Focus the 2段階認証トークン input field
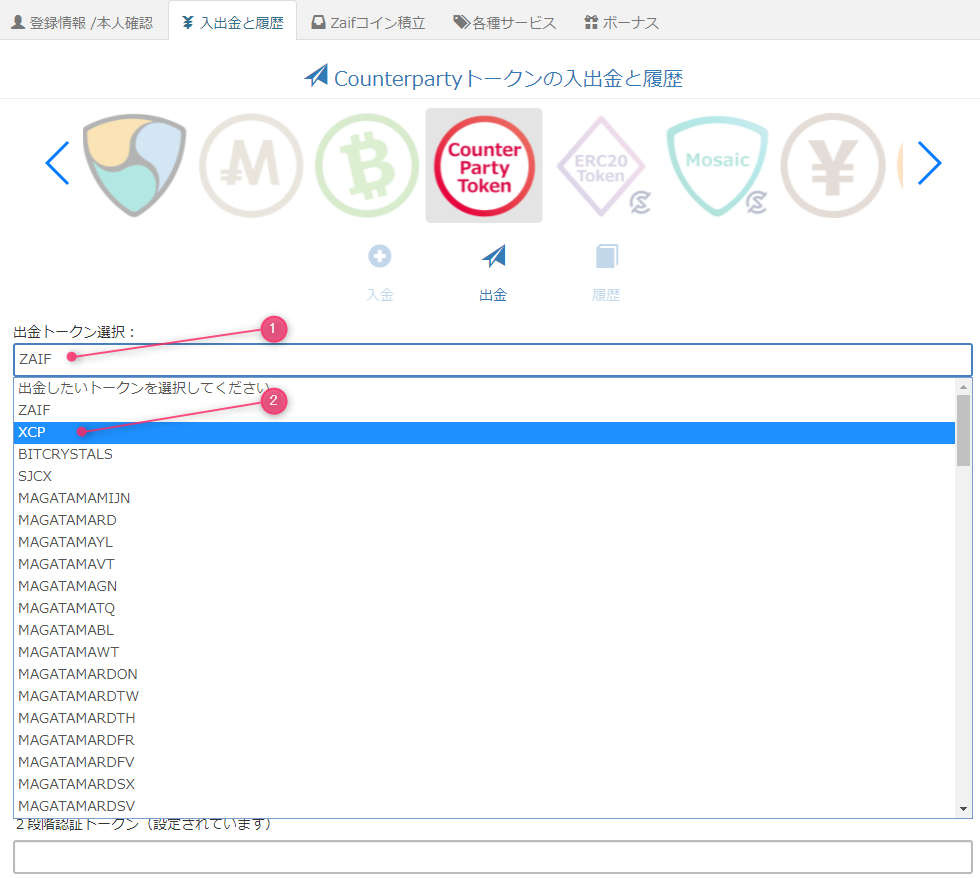 (492, 857)
